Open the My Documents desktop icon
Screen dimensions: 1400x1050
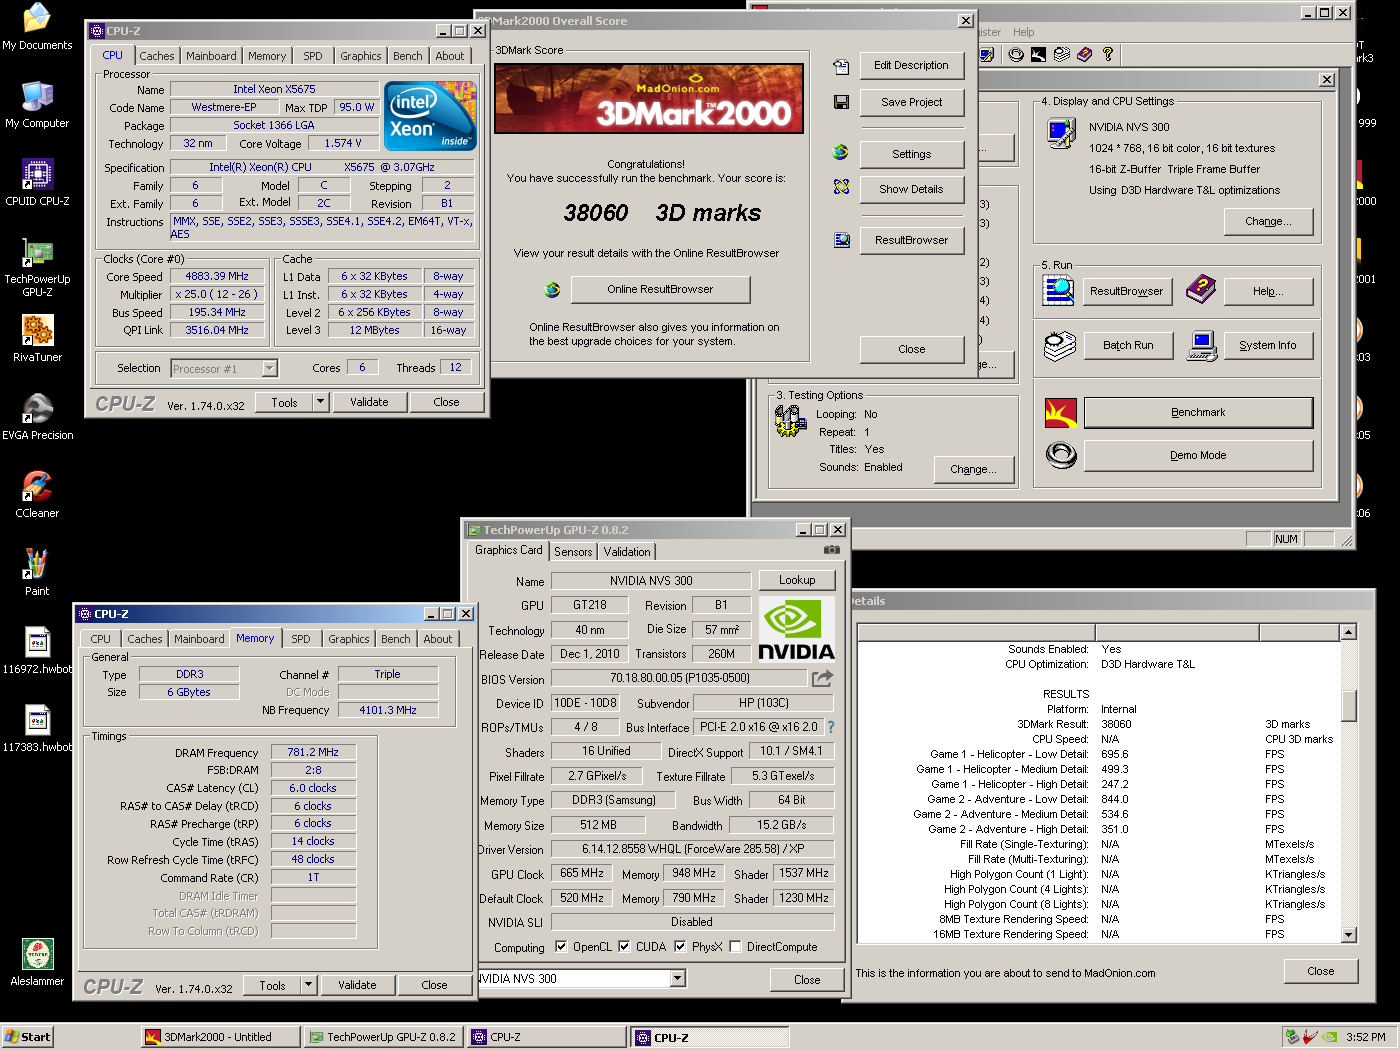(37, 26)
